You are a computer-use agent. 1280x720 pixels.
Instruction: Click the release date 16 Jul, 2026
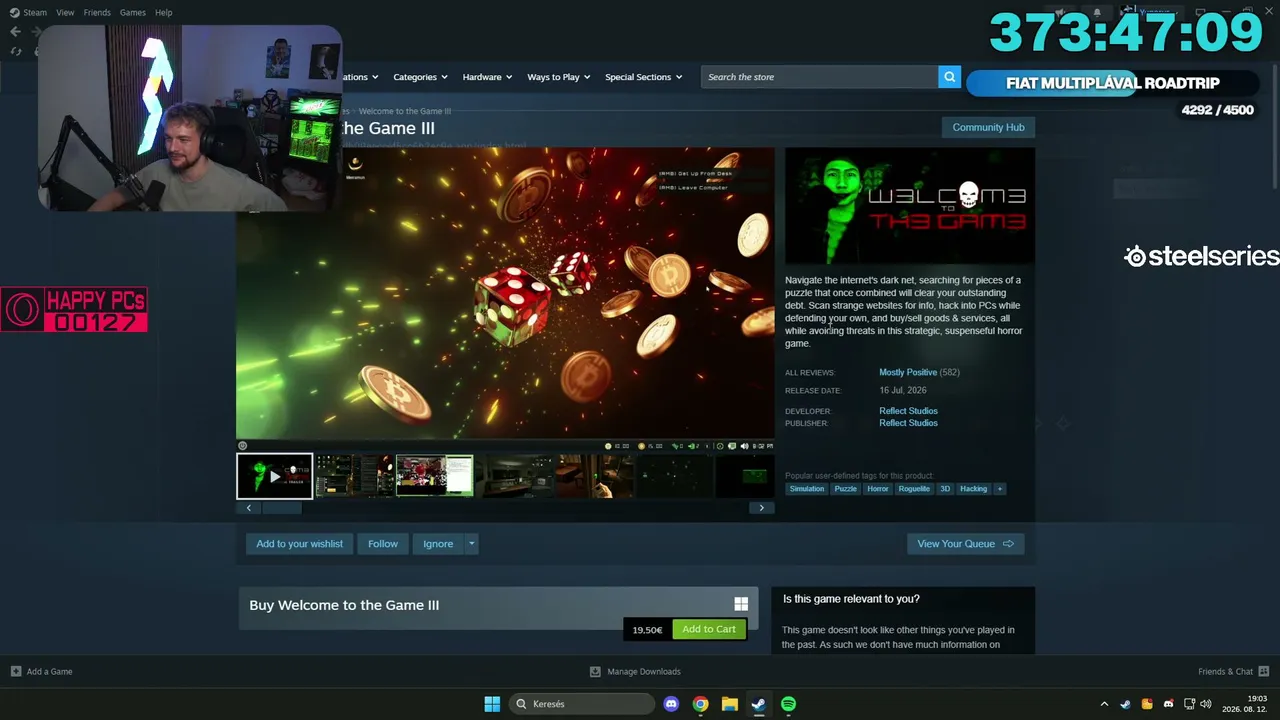pos(903,391)
